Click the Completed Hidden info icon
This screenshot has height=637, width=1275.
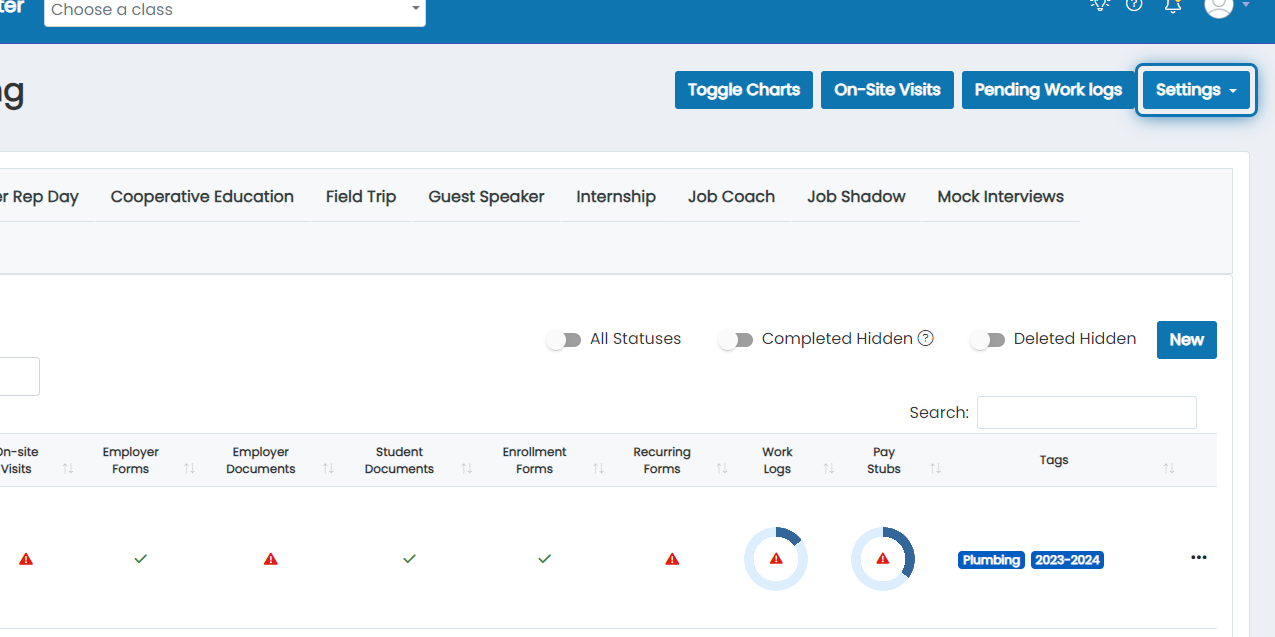[x=926, y=338]
